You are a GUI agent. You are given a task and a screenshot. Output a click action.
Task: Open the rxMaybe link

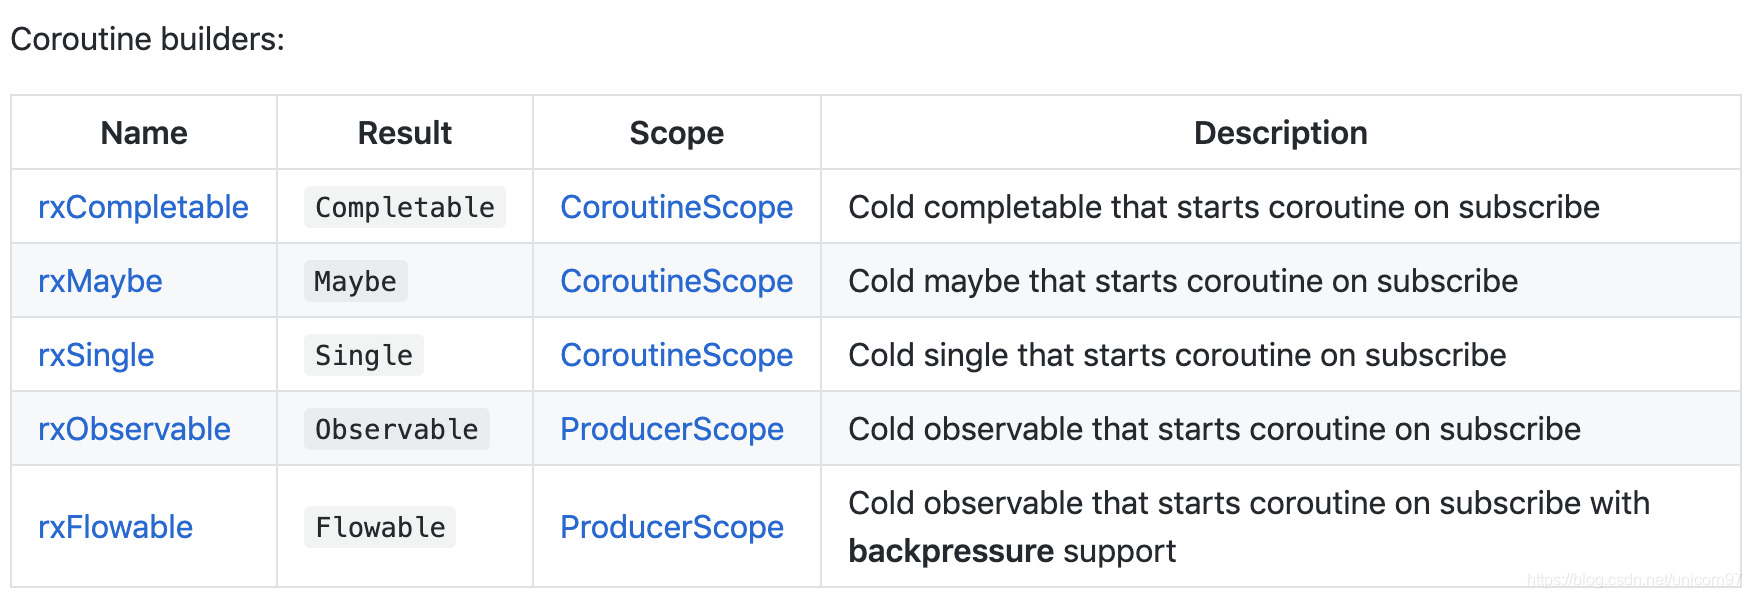(x=100, y=281)
